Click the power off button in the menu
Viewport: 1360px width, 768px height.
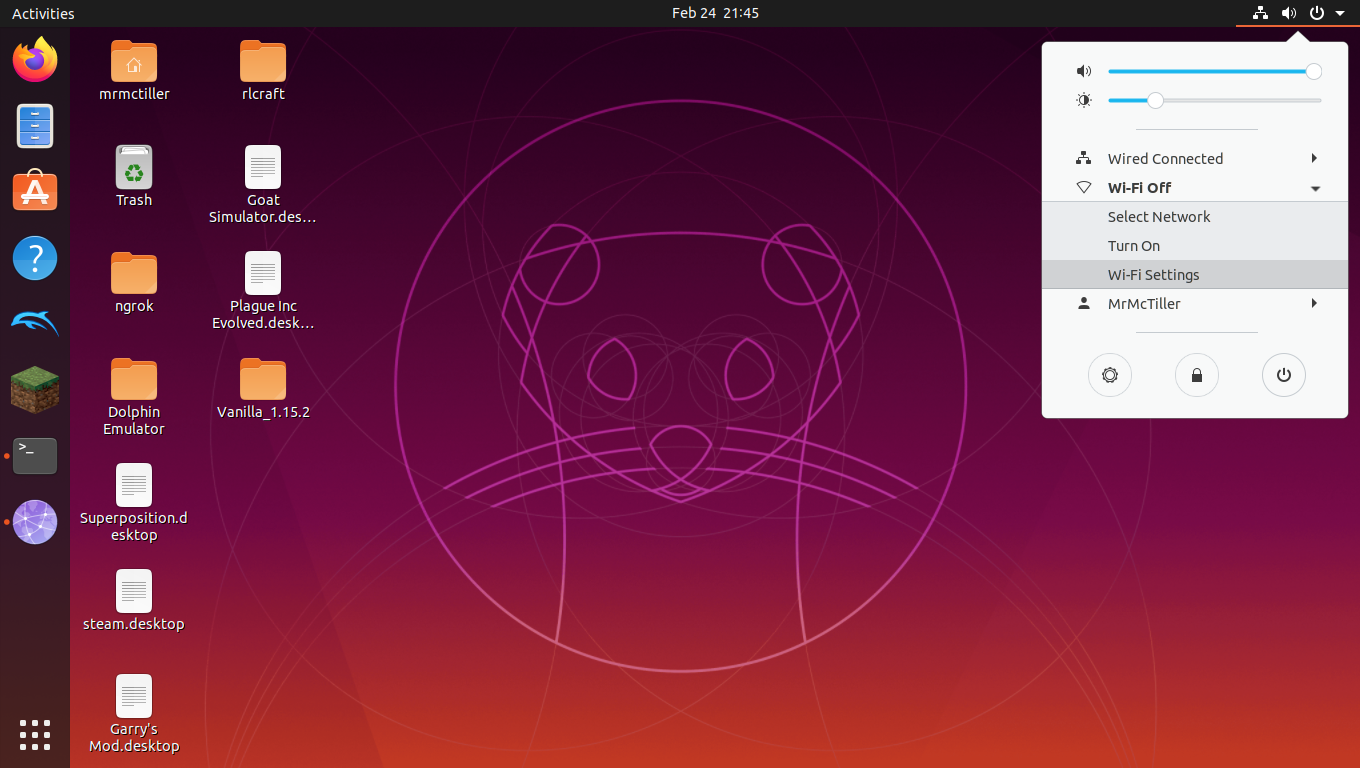[x=1284, y=375]
